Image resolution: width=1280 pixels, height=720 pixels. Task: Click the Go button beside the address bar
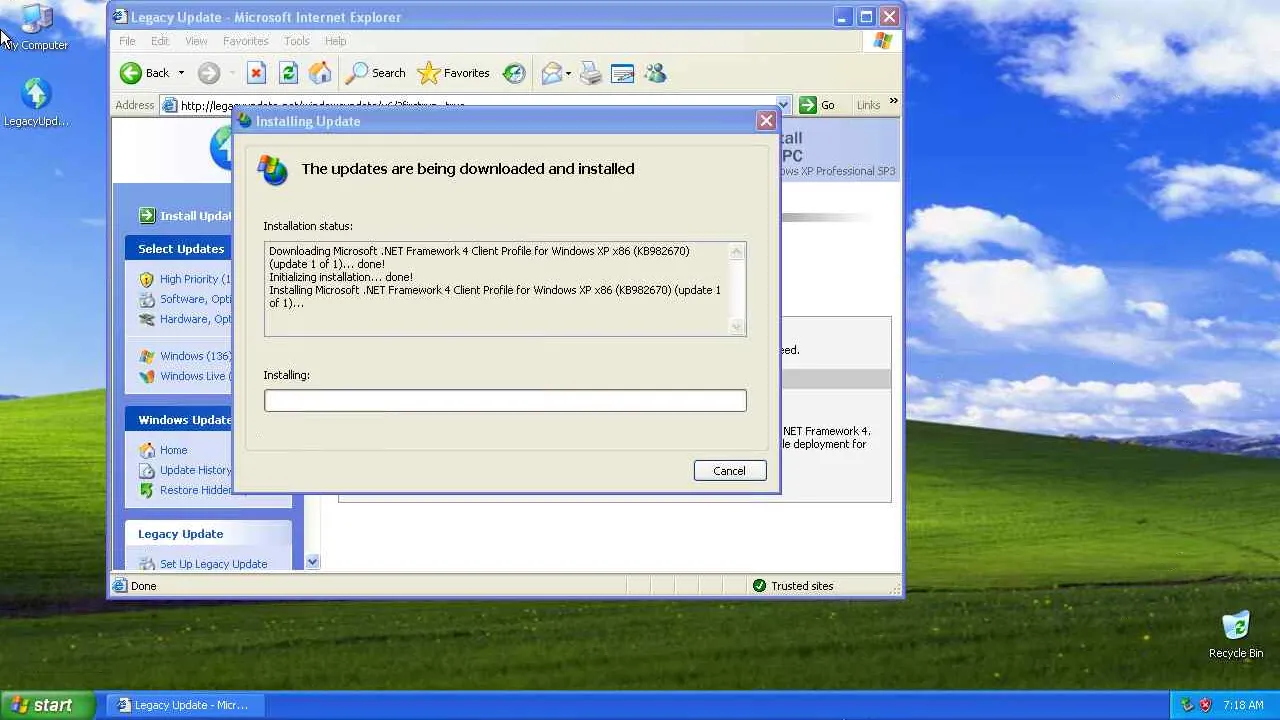[817, 105]
